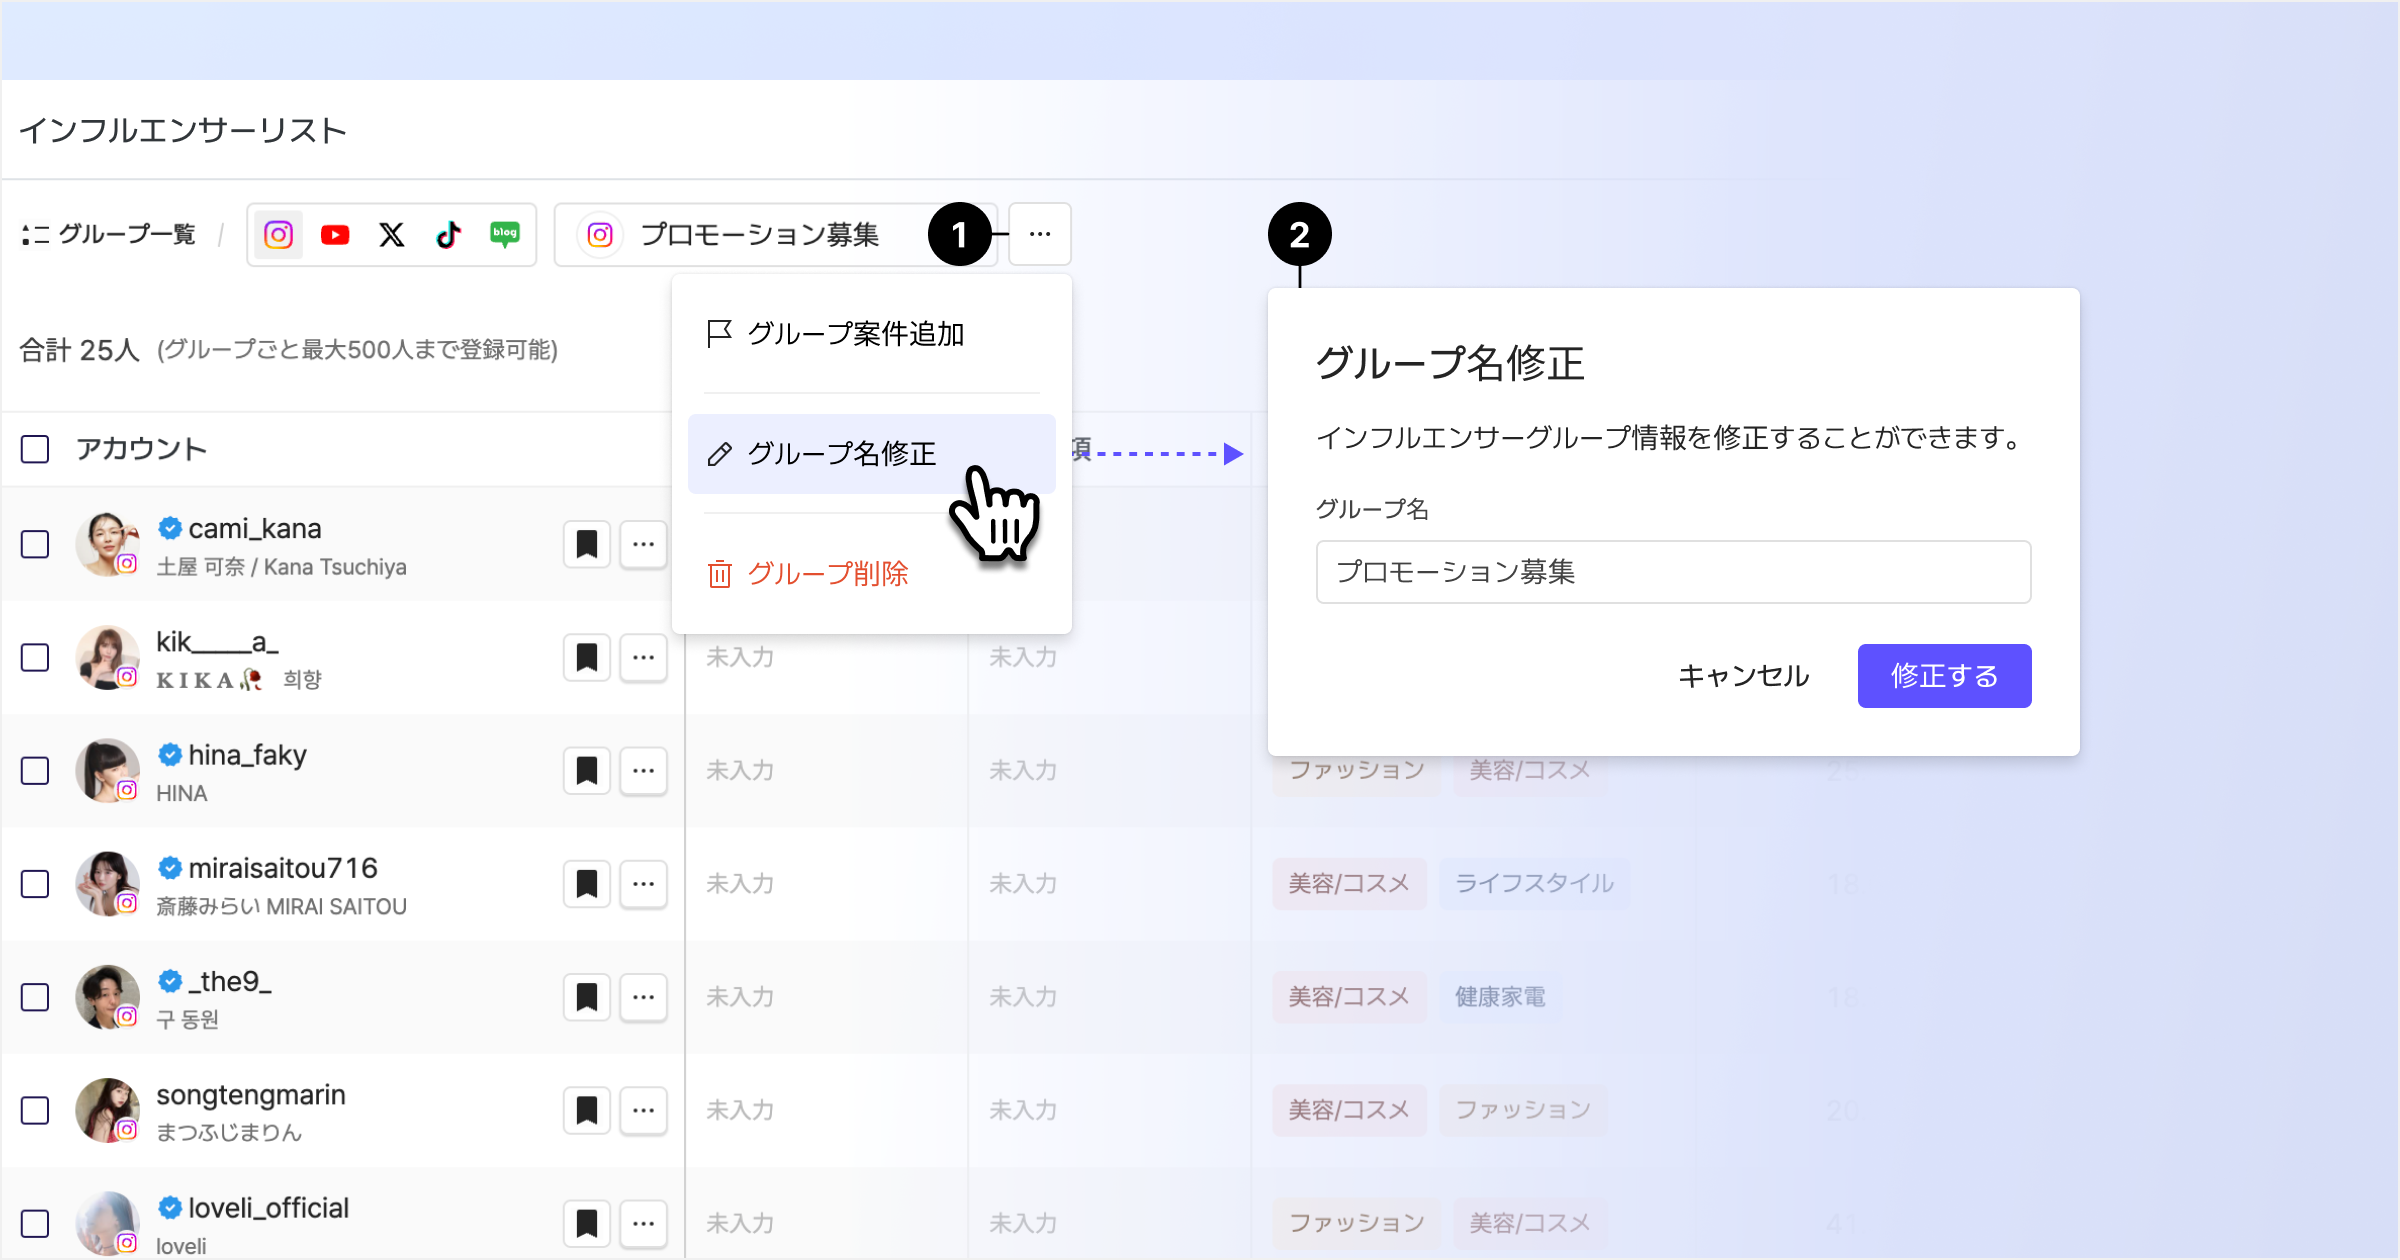The width and height of the screenshot is (2400, 1260).
Task: Select miraisaitou716 row checkbox
Action: pyautogui.click(x=35, y=884)
